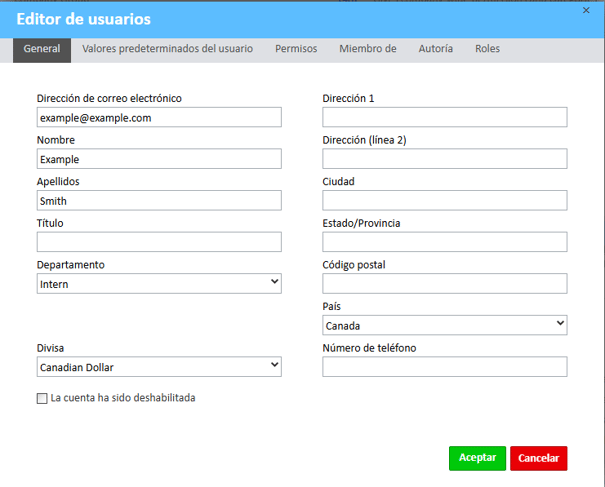Click the Estado/Provincia input field
Viewport: 605px width, 487px height.
(444, 242)
